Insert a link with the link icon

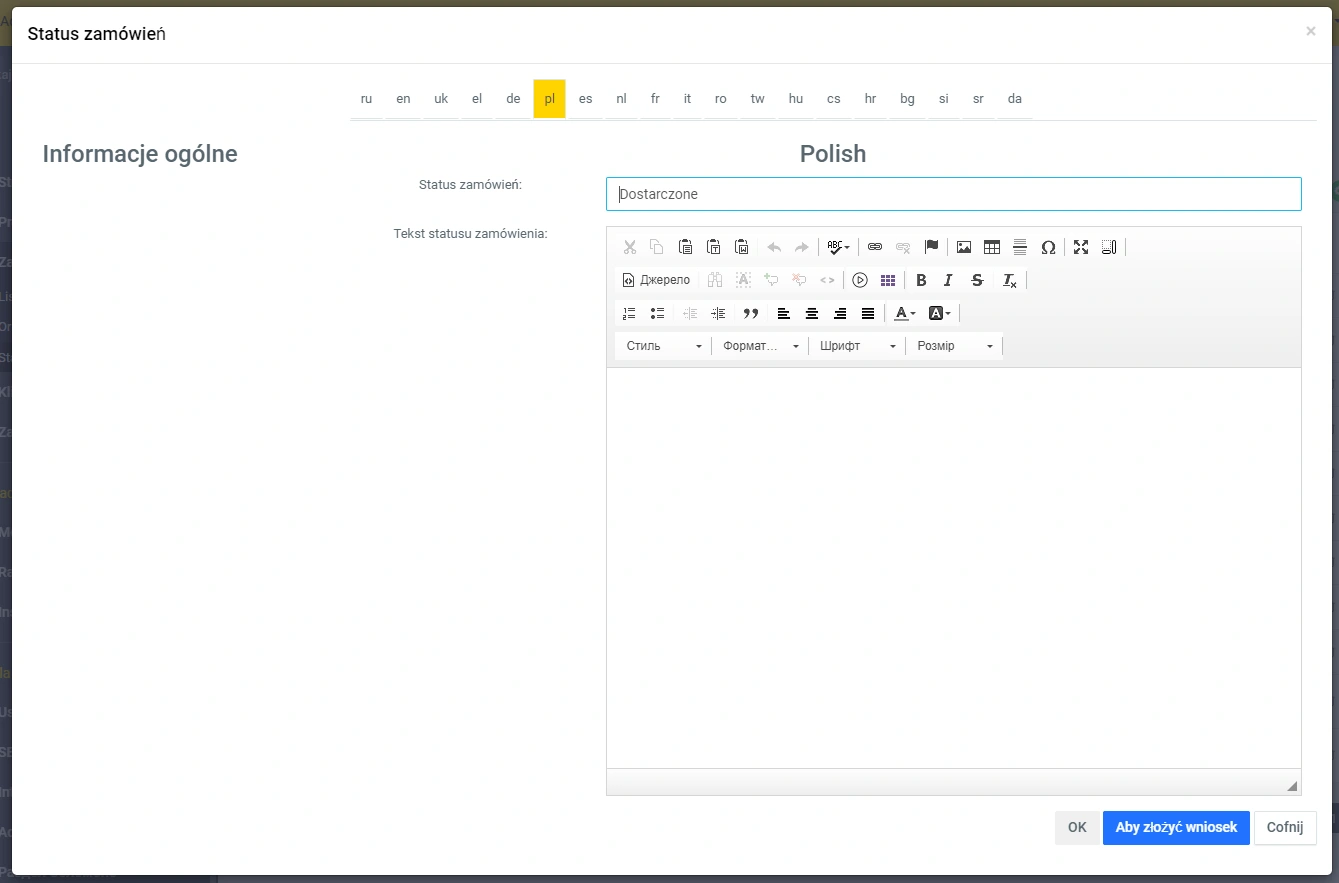point(875,247)
